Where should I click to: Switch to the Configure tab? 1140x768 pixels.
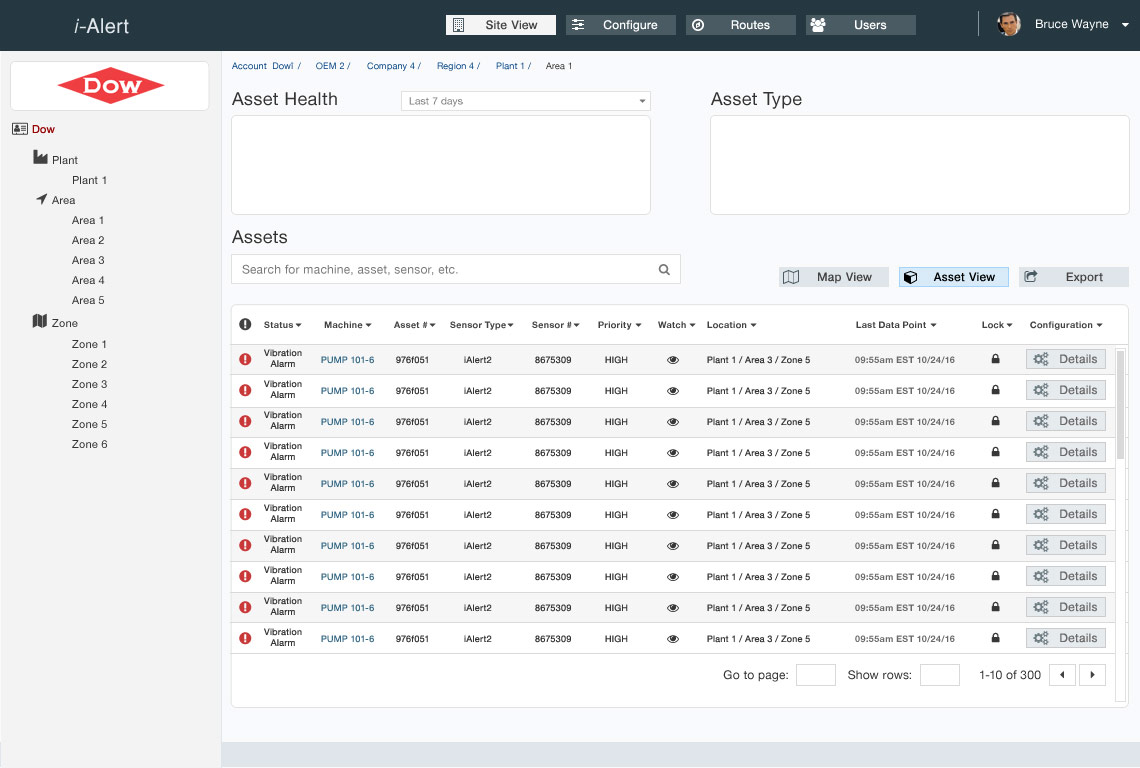pyautogui.click(x=620, y=25)
